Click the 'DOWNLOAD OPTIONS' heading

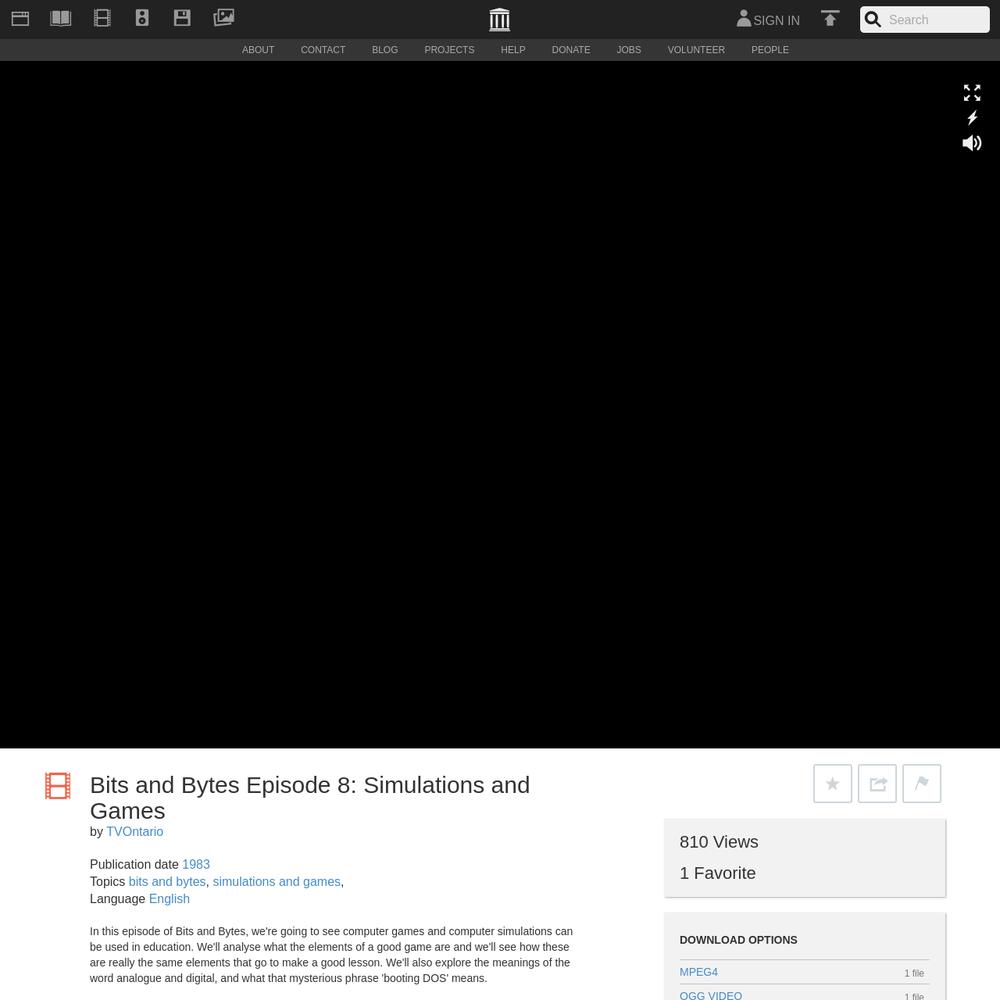(739, 940)
